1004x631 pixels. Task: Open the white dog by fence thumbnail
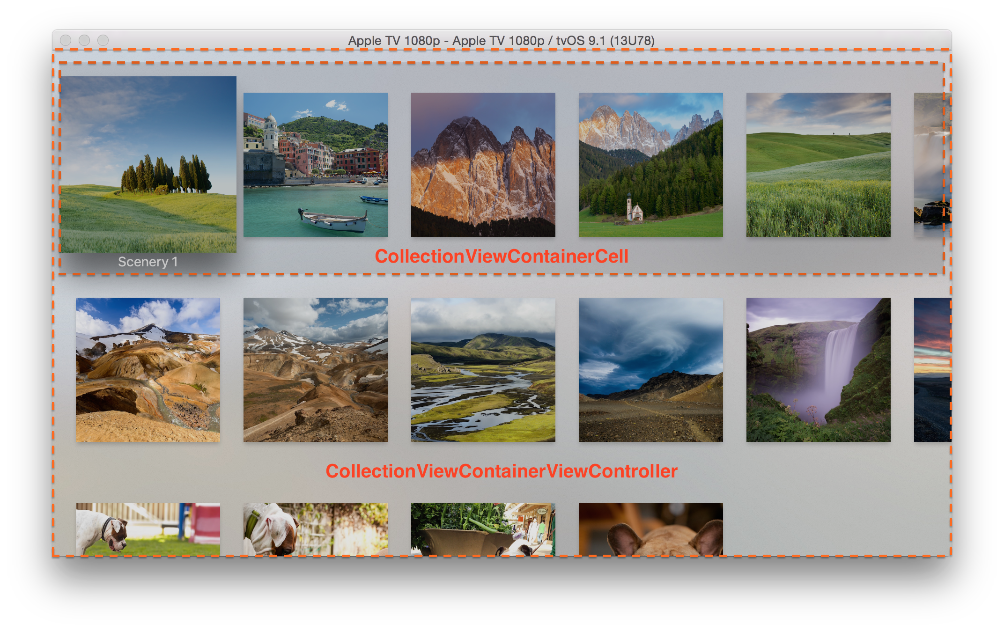(316, 529)
